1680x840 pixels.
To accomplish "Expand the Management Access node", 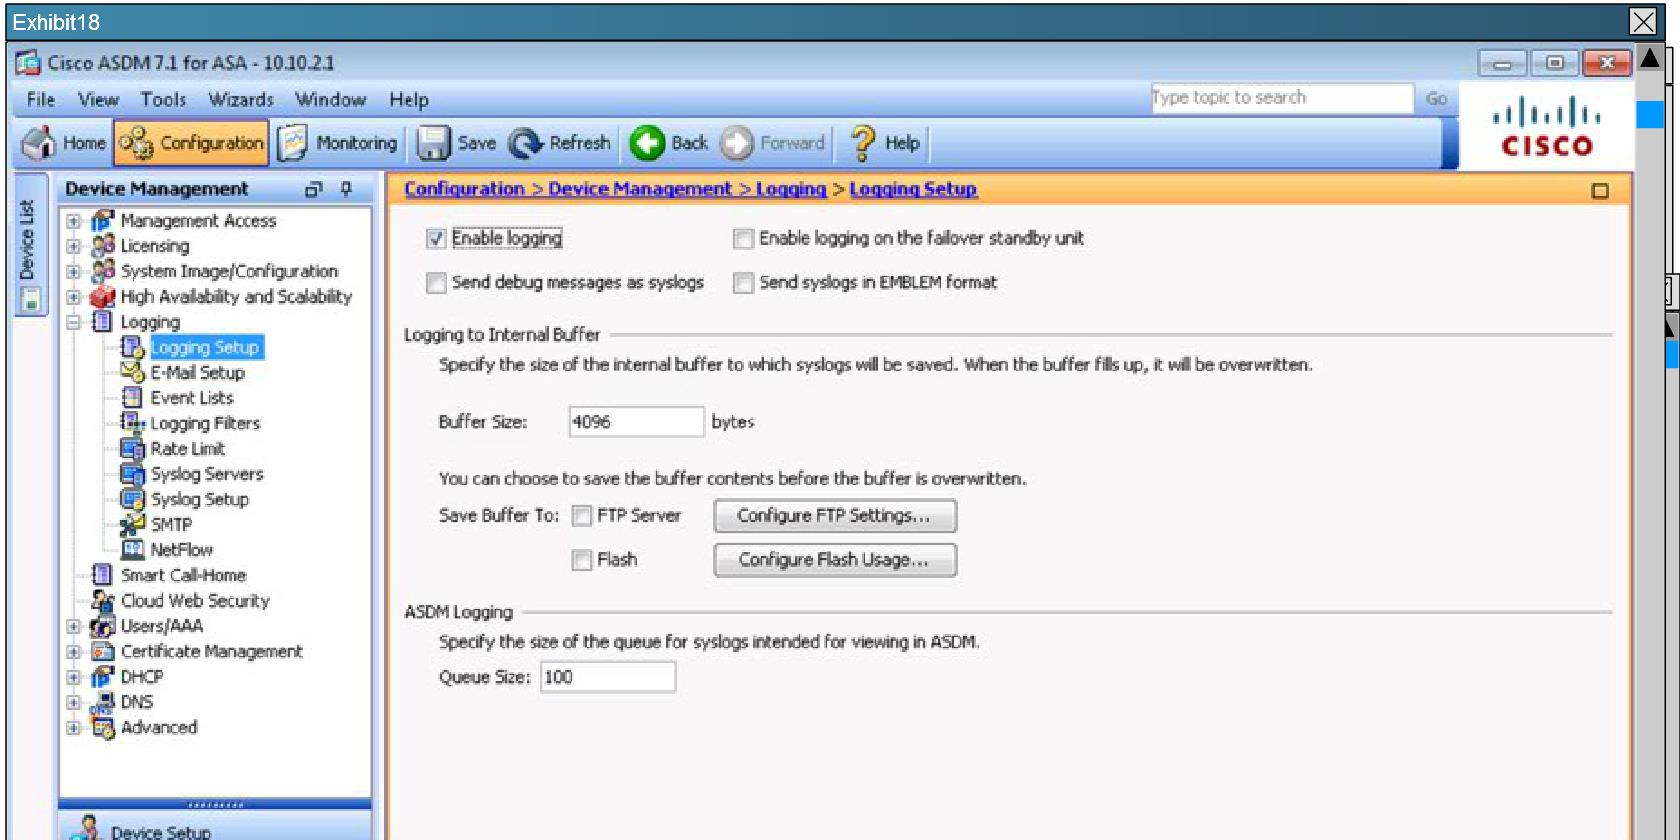I will point(73,220).
